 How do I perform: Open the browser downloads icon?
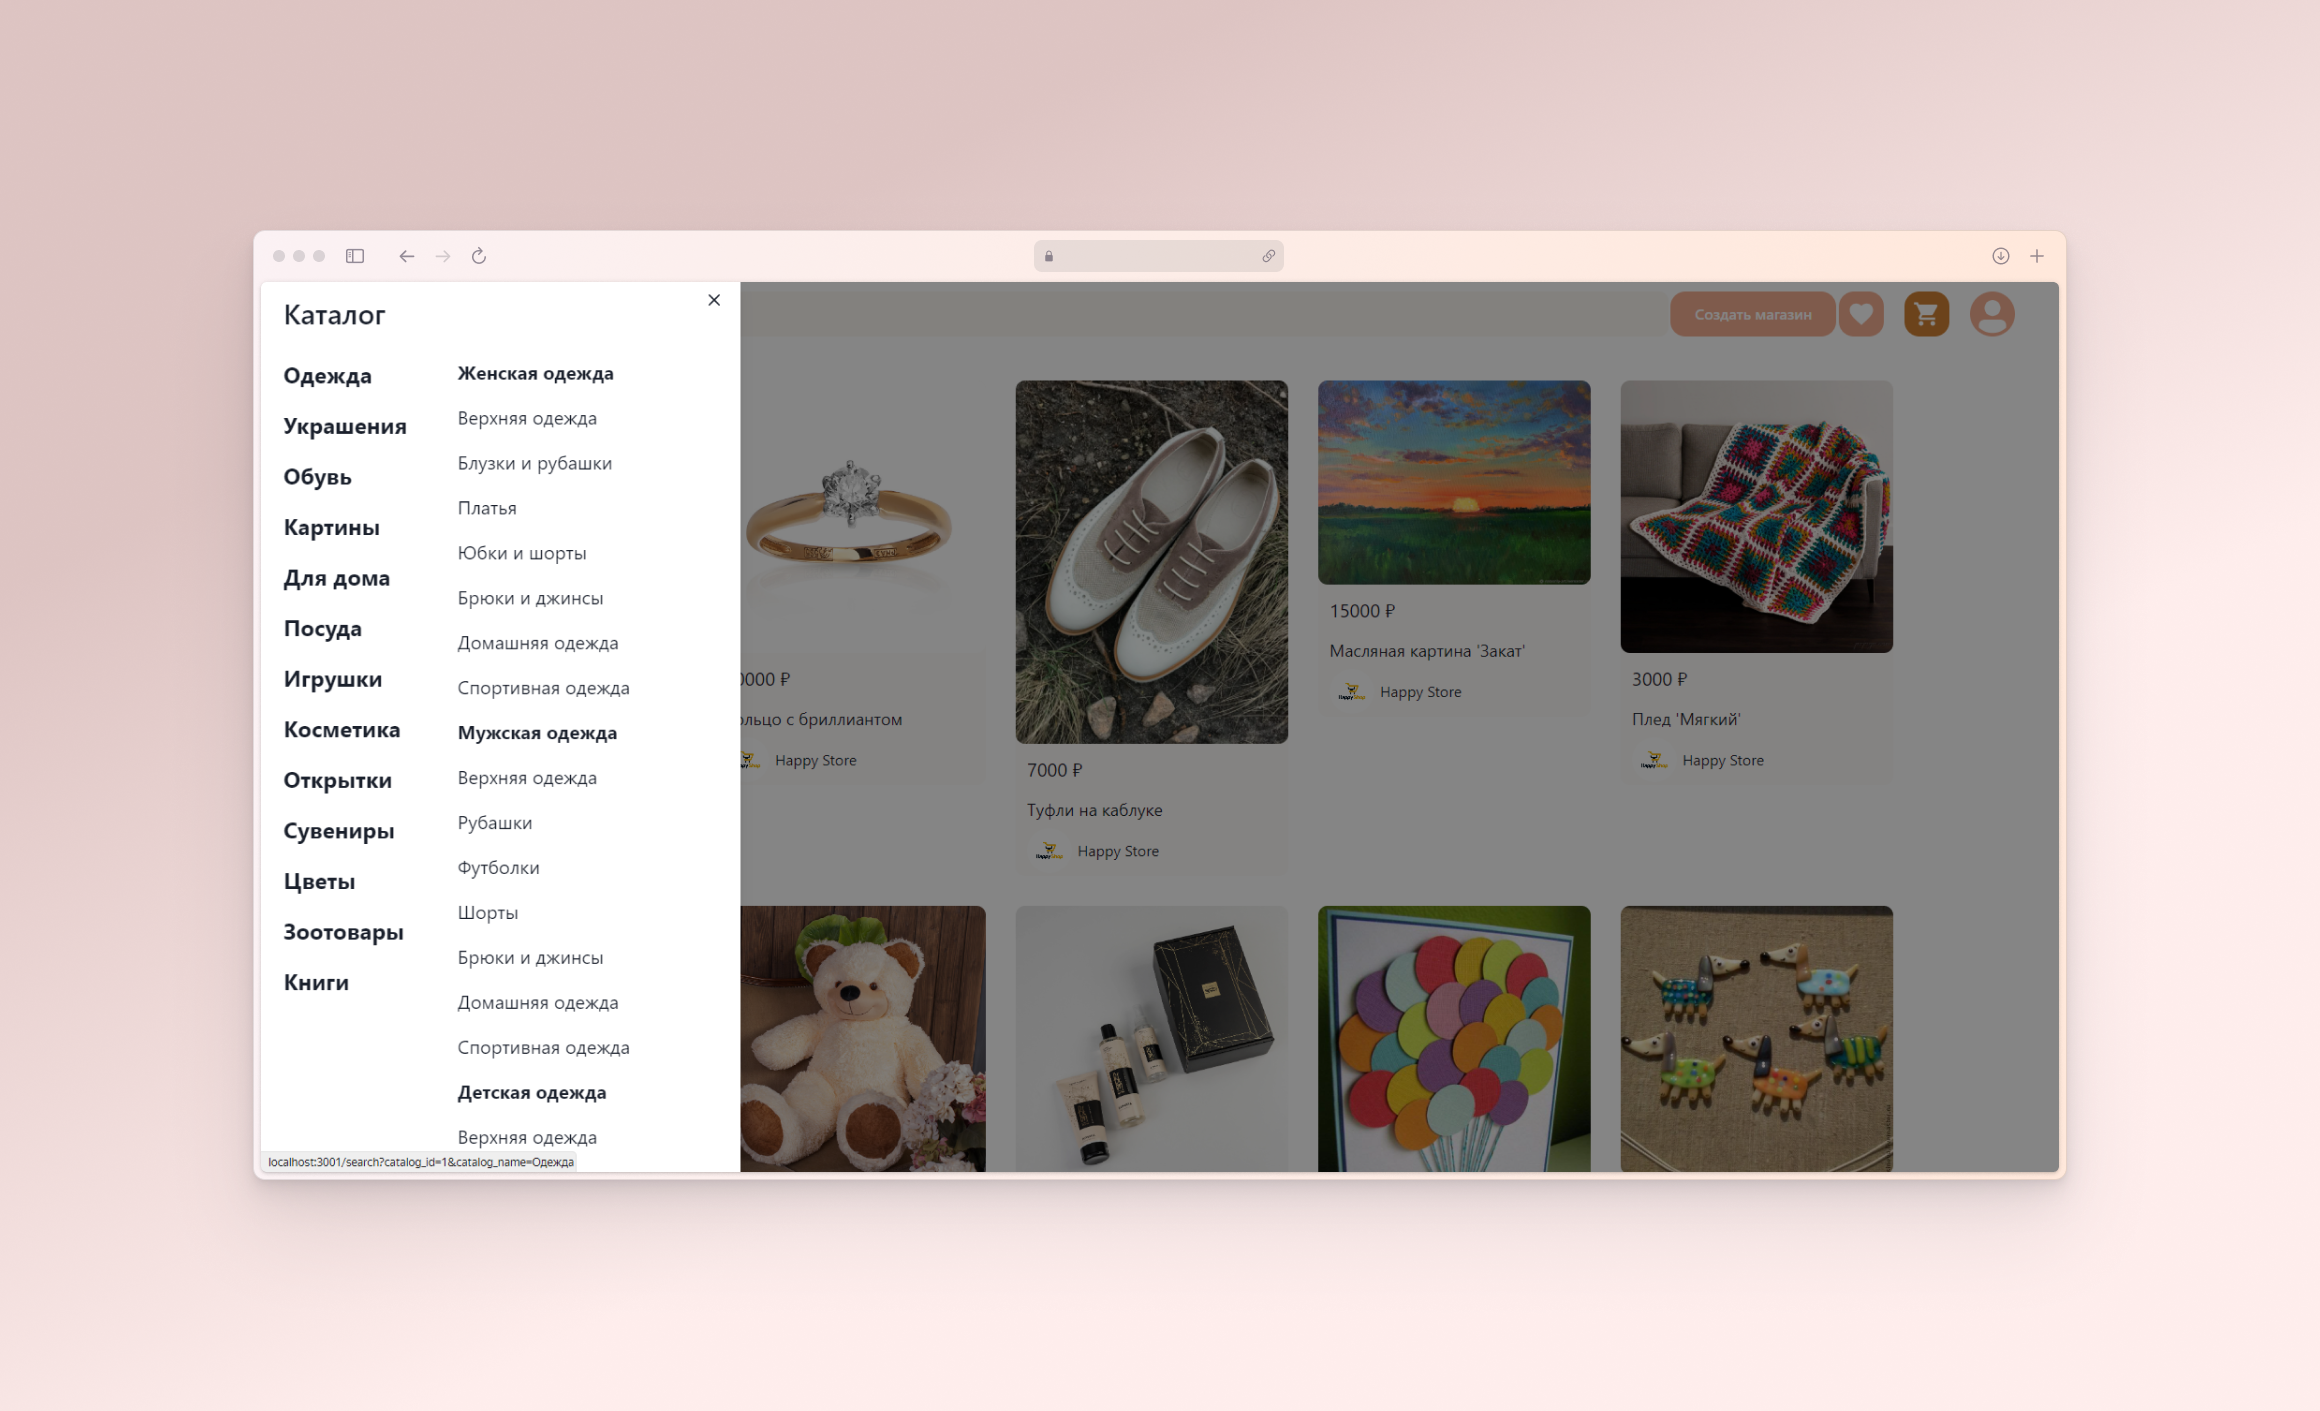[2000, 256]
